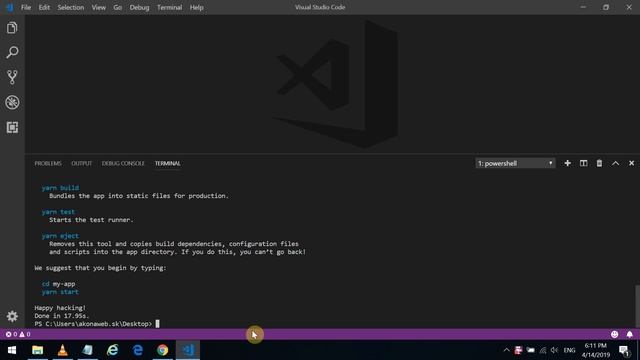Open the network icon in tray
The width and height of the screenshot is (640, 360).
point(542,350)
